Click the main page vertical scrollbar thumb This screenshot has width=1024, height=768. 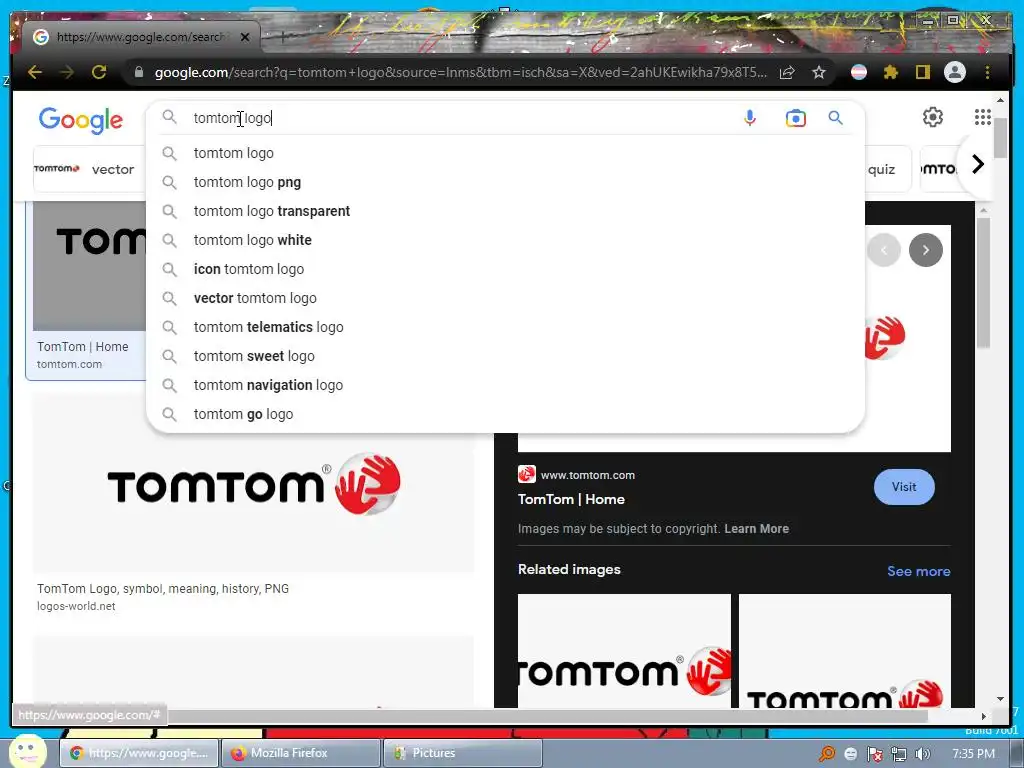[1000, 138]
